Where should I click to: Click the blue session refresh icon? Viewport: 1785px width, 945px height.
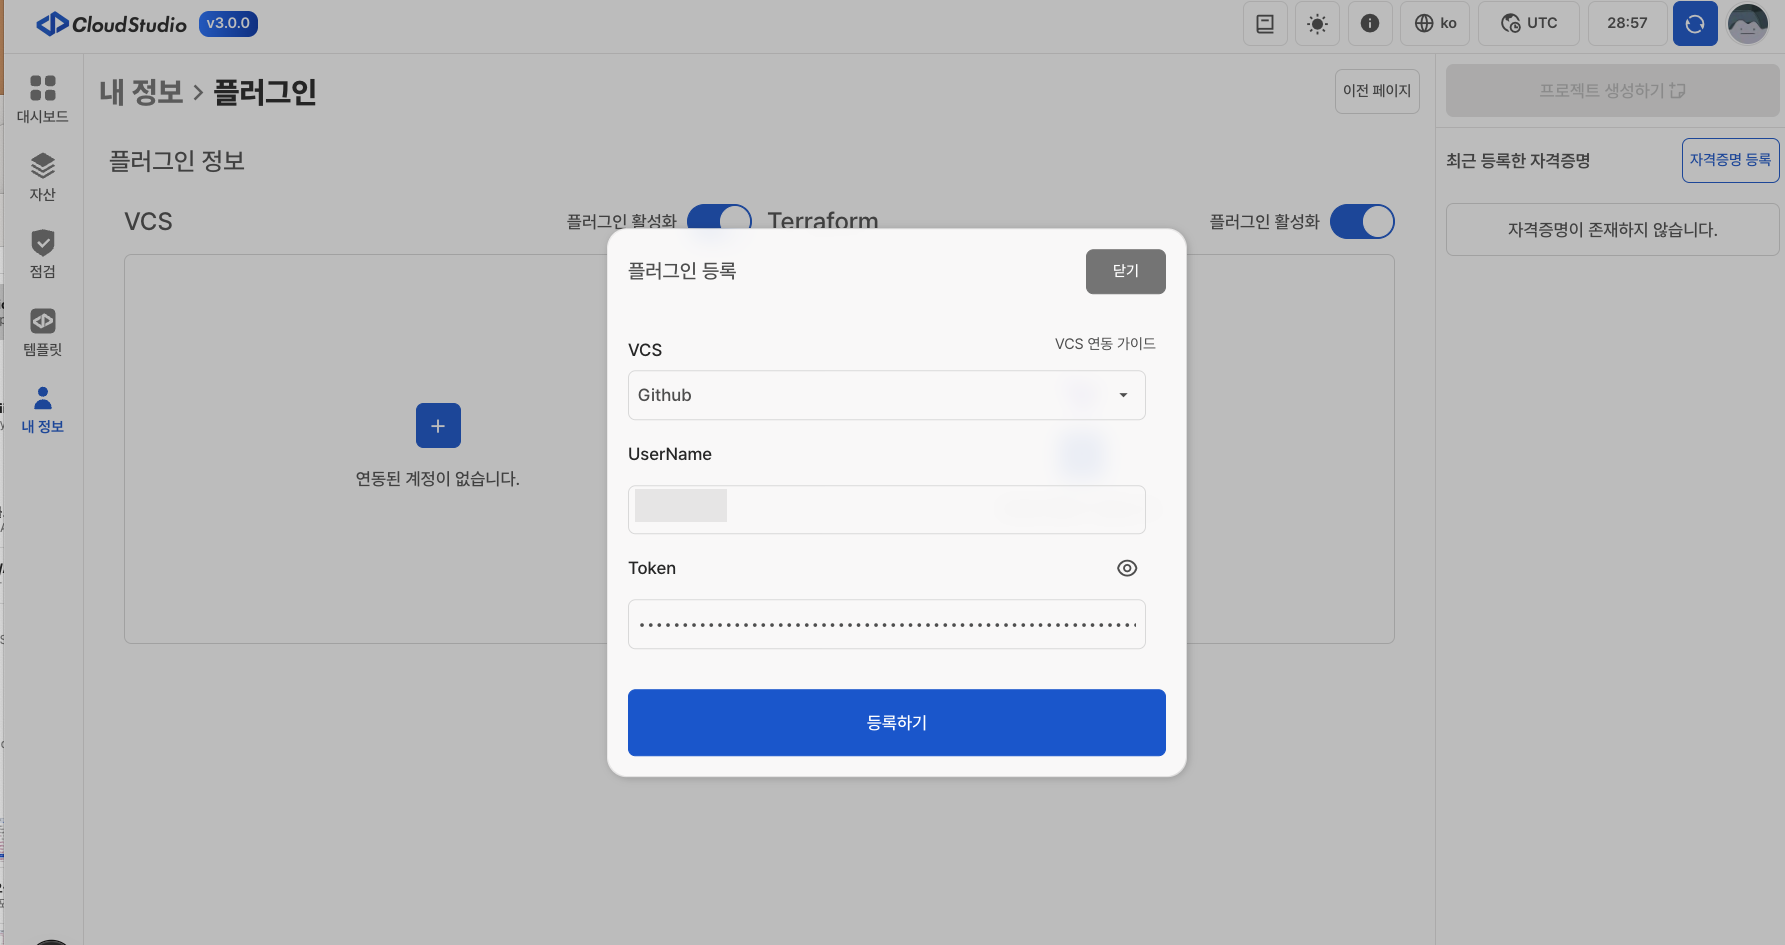coord(1694,24)
